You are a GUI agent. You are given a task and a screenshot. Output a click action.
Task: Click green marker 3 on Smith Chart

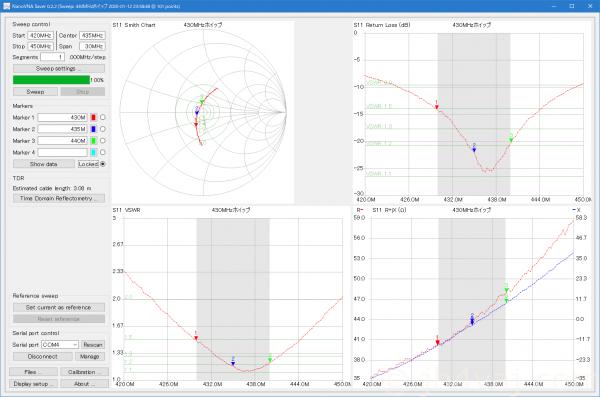coord(202,101)
